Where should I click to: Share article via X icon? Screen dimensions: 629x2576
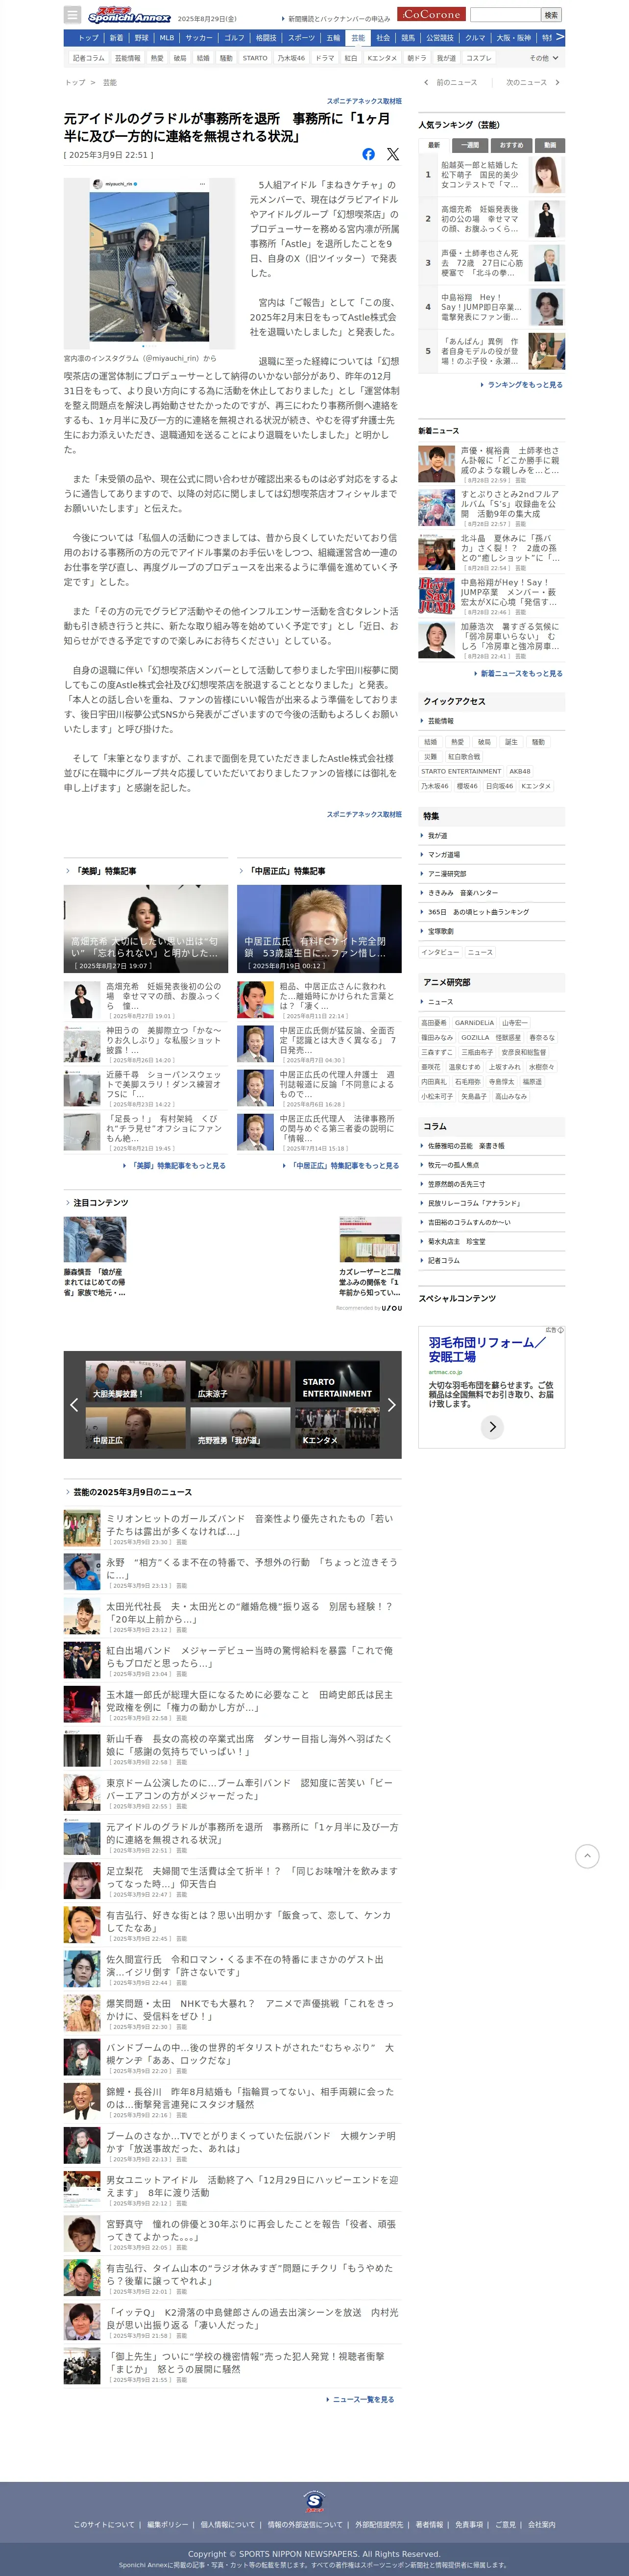coord(393,154)
